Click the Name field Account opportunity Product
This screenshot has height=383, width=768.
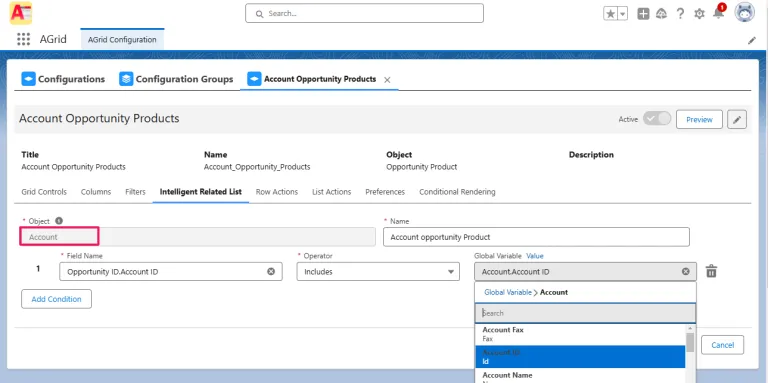tap(536, 237)
